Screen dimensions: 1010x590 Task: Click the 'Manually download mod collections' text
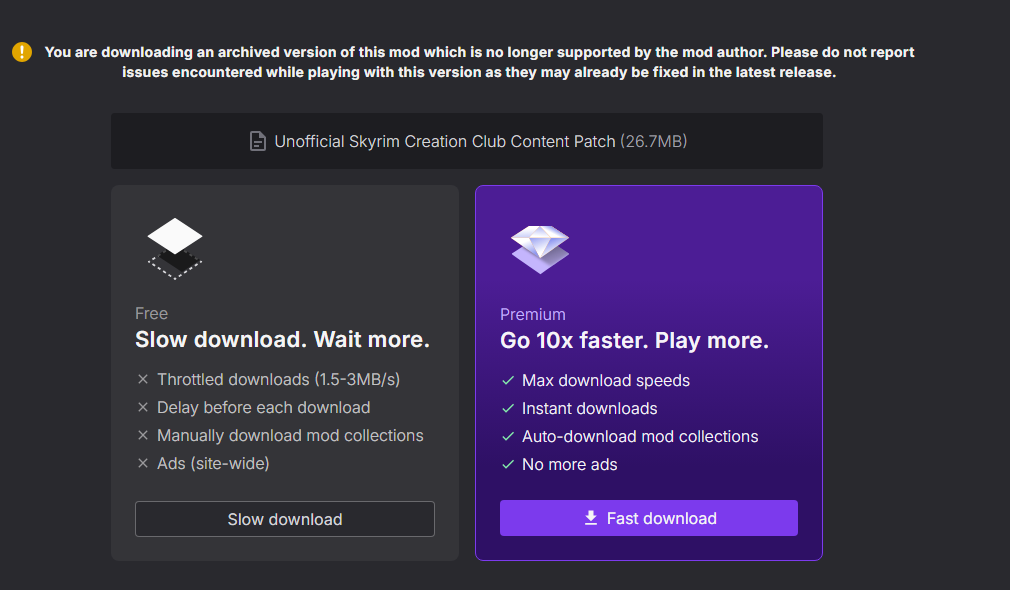point(290,435)
